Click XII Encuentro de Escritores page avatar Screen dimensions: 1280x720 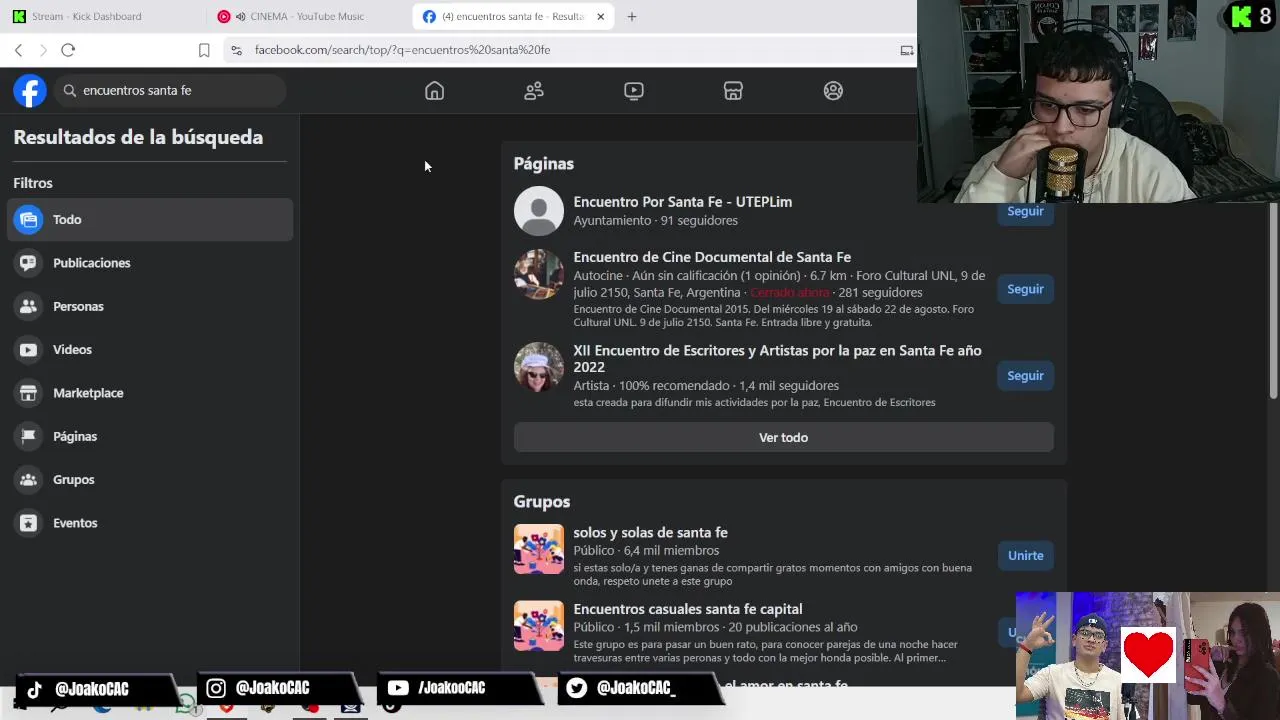coord(539,367)
